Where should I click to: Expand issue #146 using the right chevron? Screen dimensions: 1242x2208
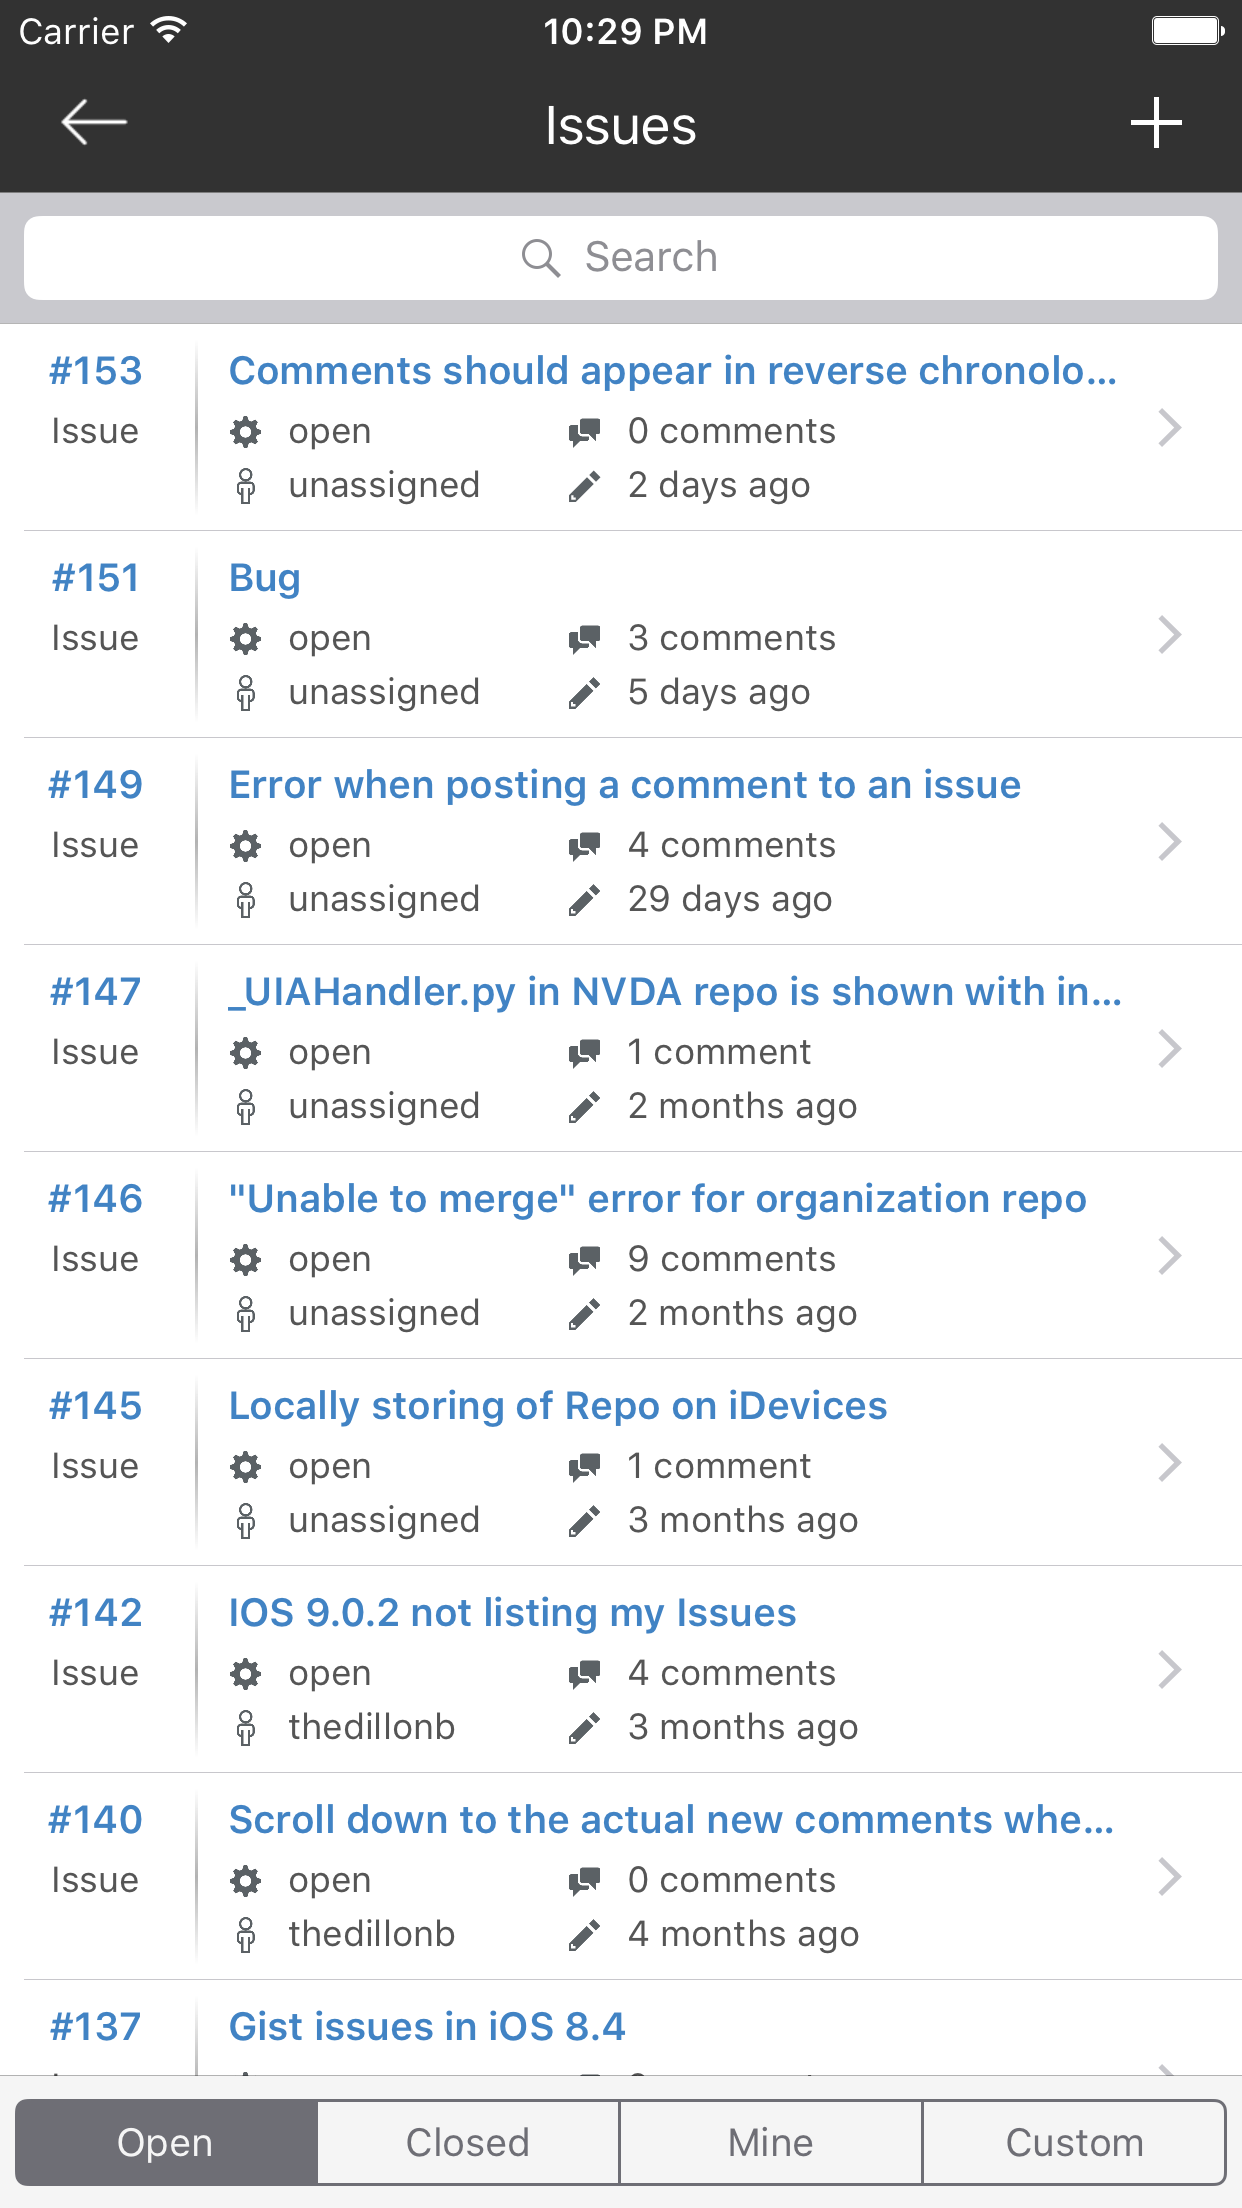1168,1256
